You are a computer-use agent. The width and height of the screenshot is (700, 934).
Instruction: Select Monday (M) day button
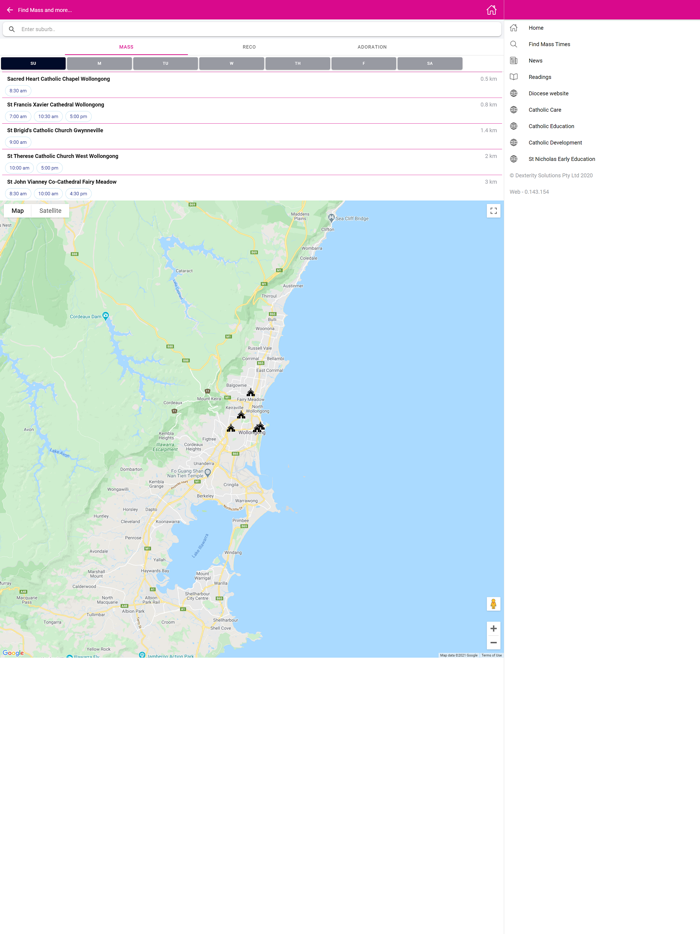click(99, 64)
